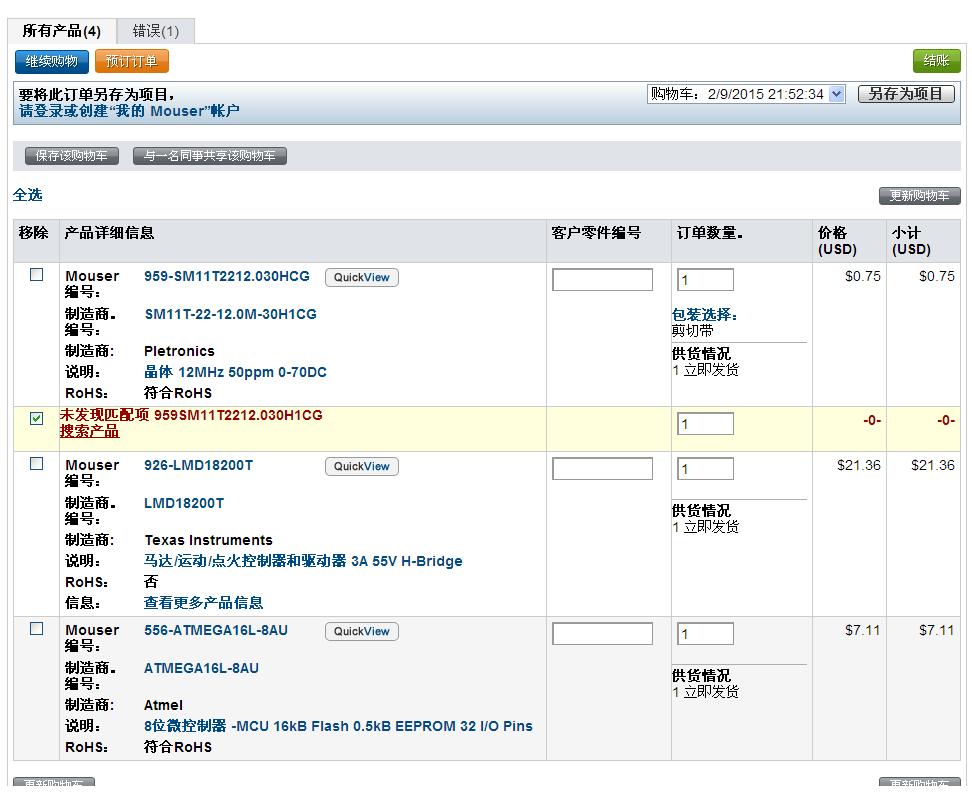Open QuickView for 959-SM11T2212.030HCG
Image resolution: width=972 pixels, height=794 pixels.
point(361,277)
